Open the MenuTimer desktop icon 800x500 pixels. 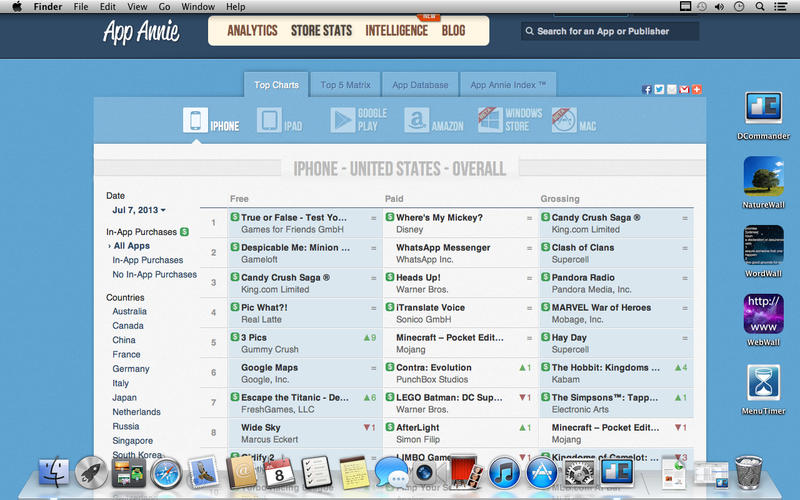point(763,383)
